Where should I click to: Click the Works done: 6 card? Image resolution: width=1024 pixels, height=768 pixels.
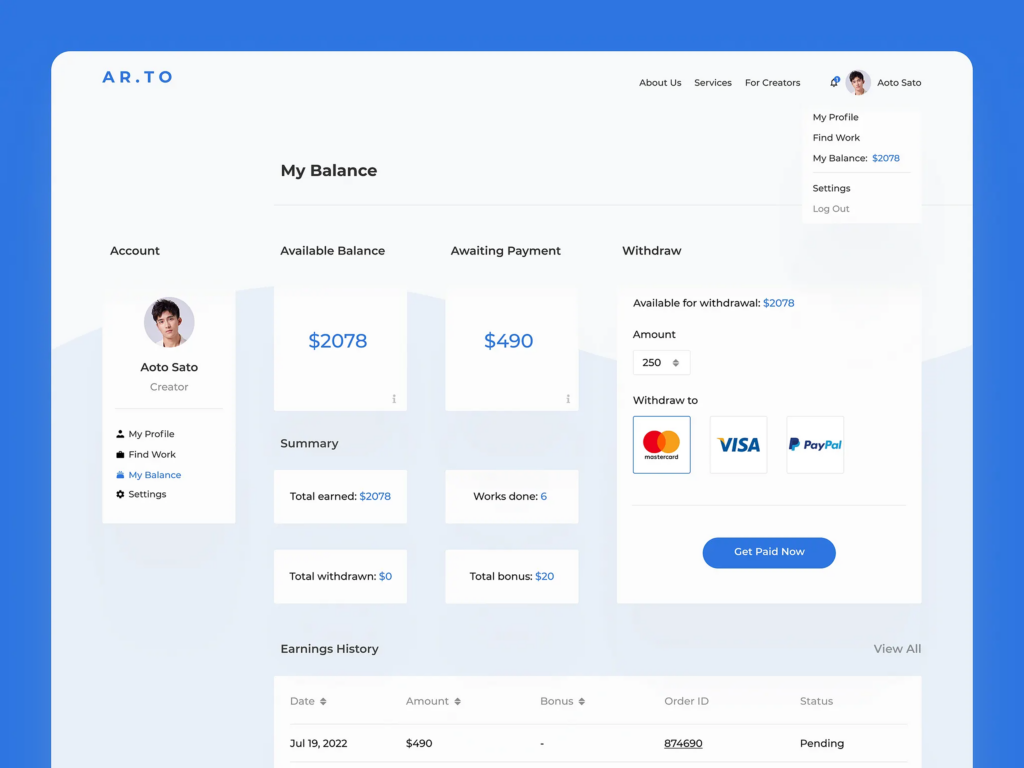click(511, 496)
